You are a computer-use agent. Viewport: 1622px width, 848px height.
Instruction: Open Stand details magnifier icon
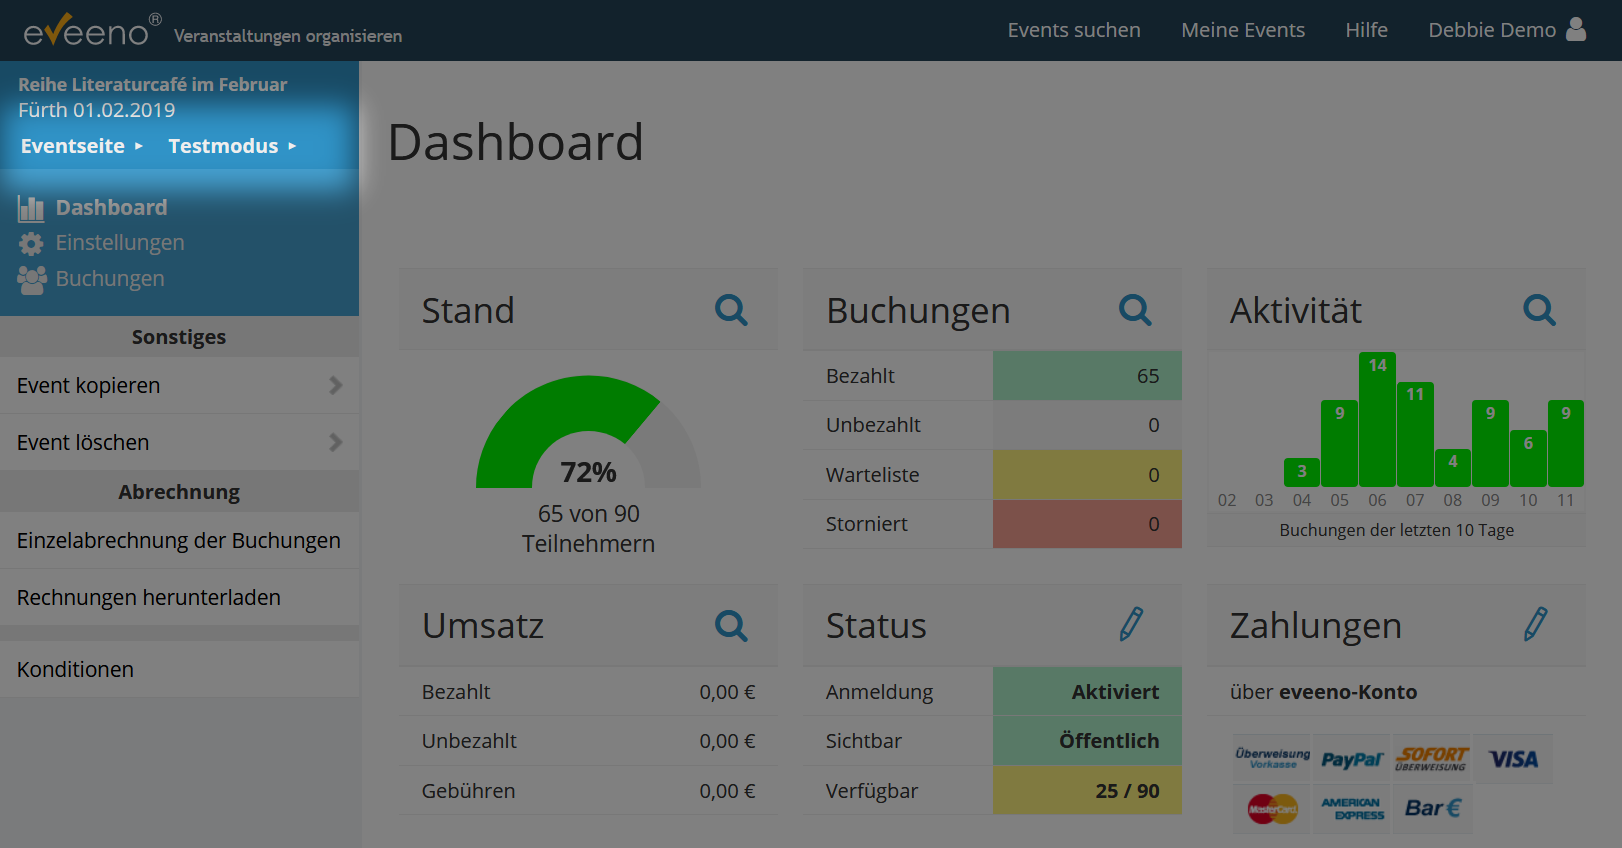coord(731,310)
